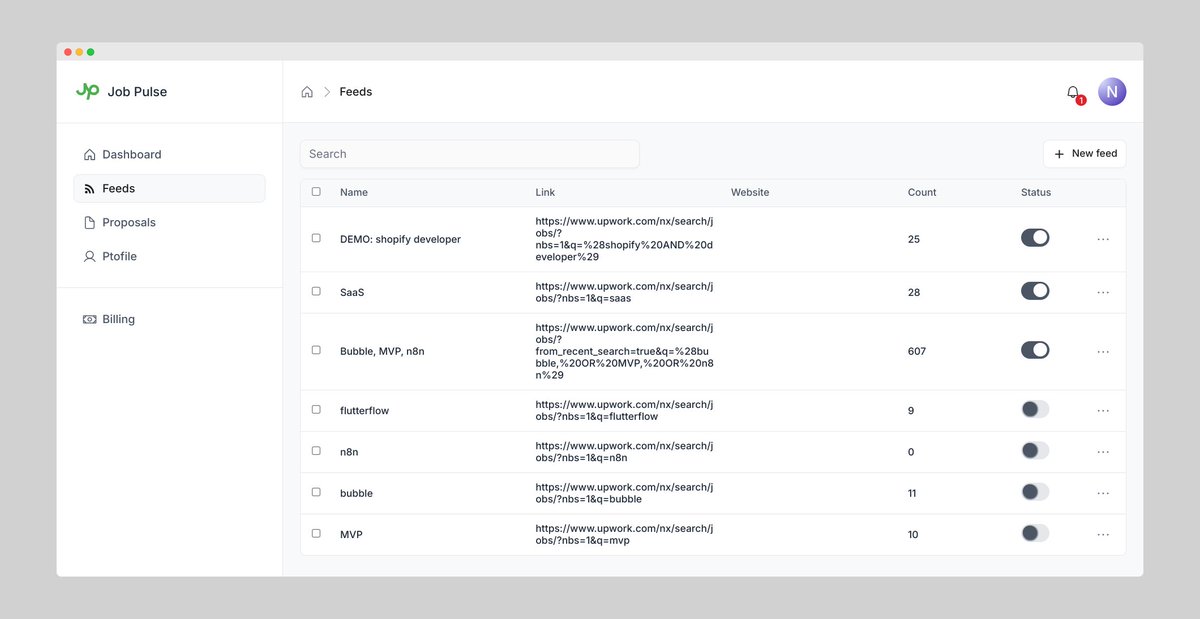Enable the n8n feed status toggle
The image size is (1200, 619).
1035,451
